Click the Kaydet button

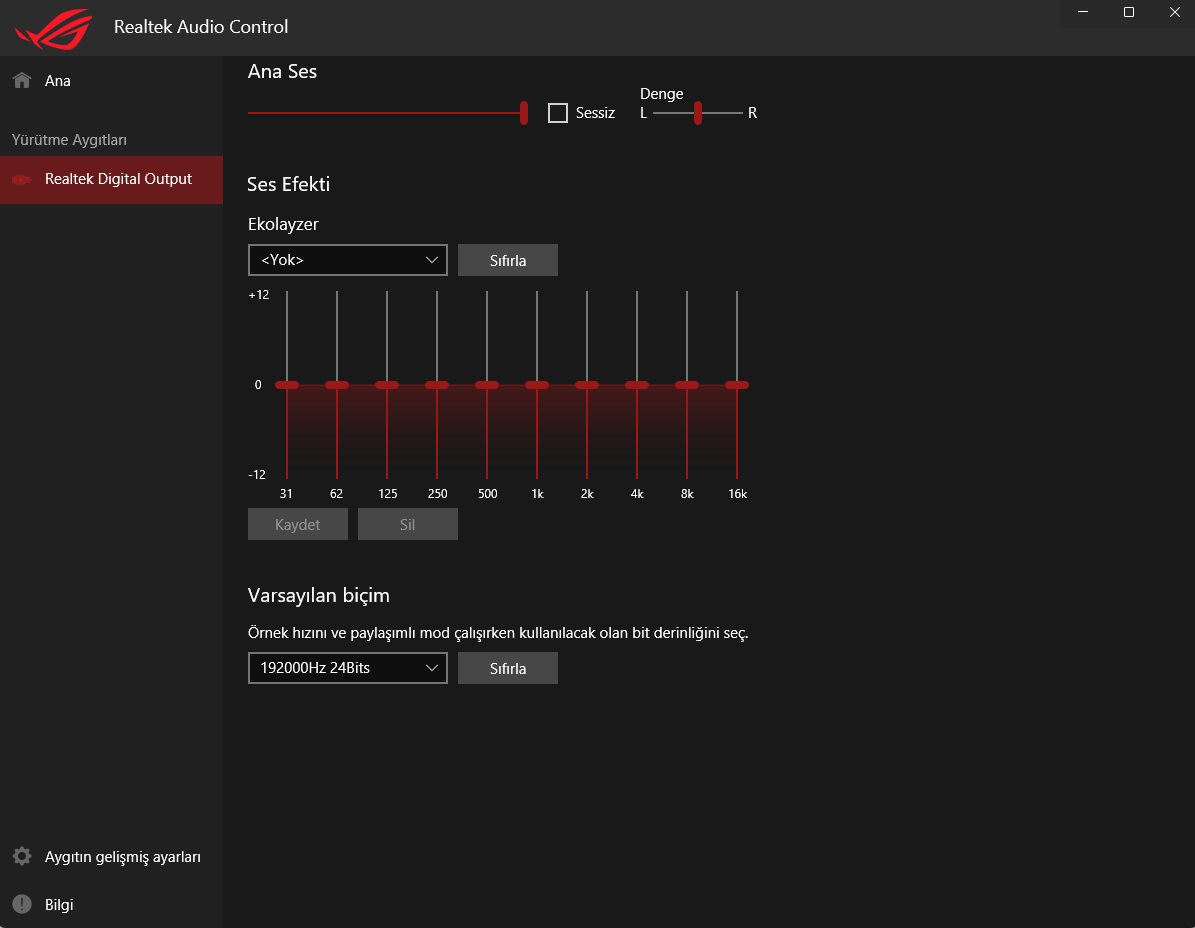[x=297, y=524]
